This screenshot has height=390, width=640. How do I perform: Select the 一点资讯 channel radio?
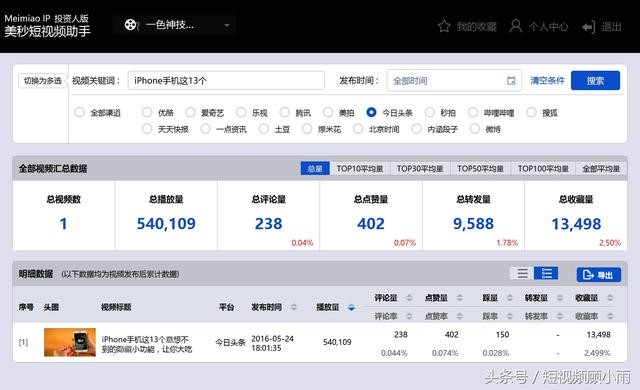click(205, 129)
